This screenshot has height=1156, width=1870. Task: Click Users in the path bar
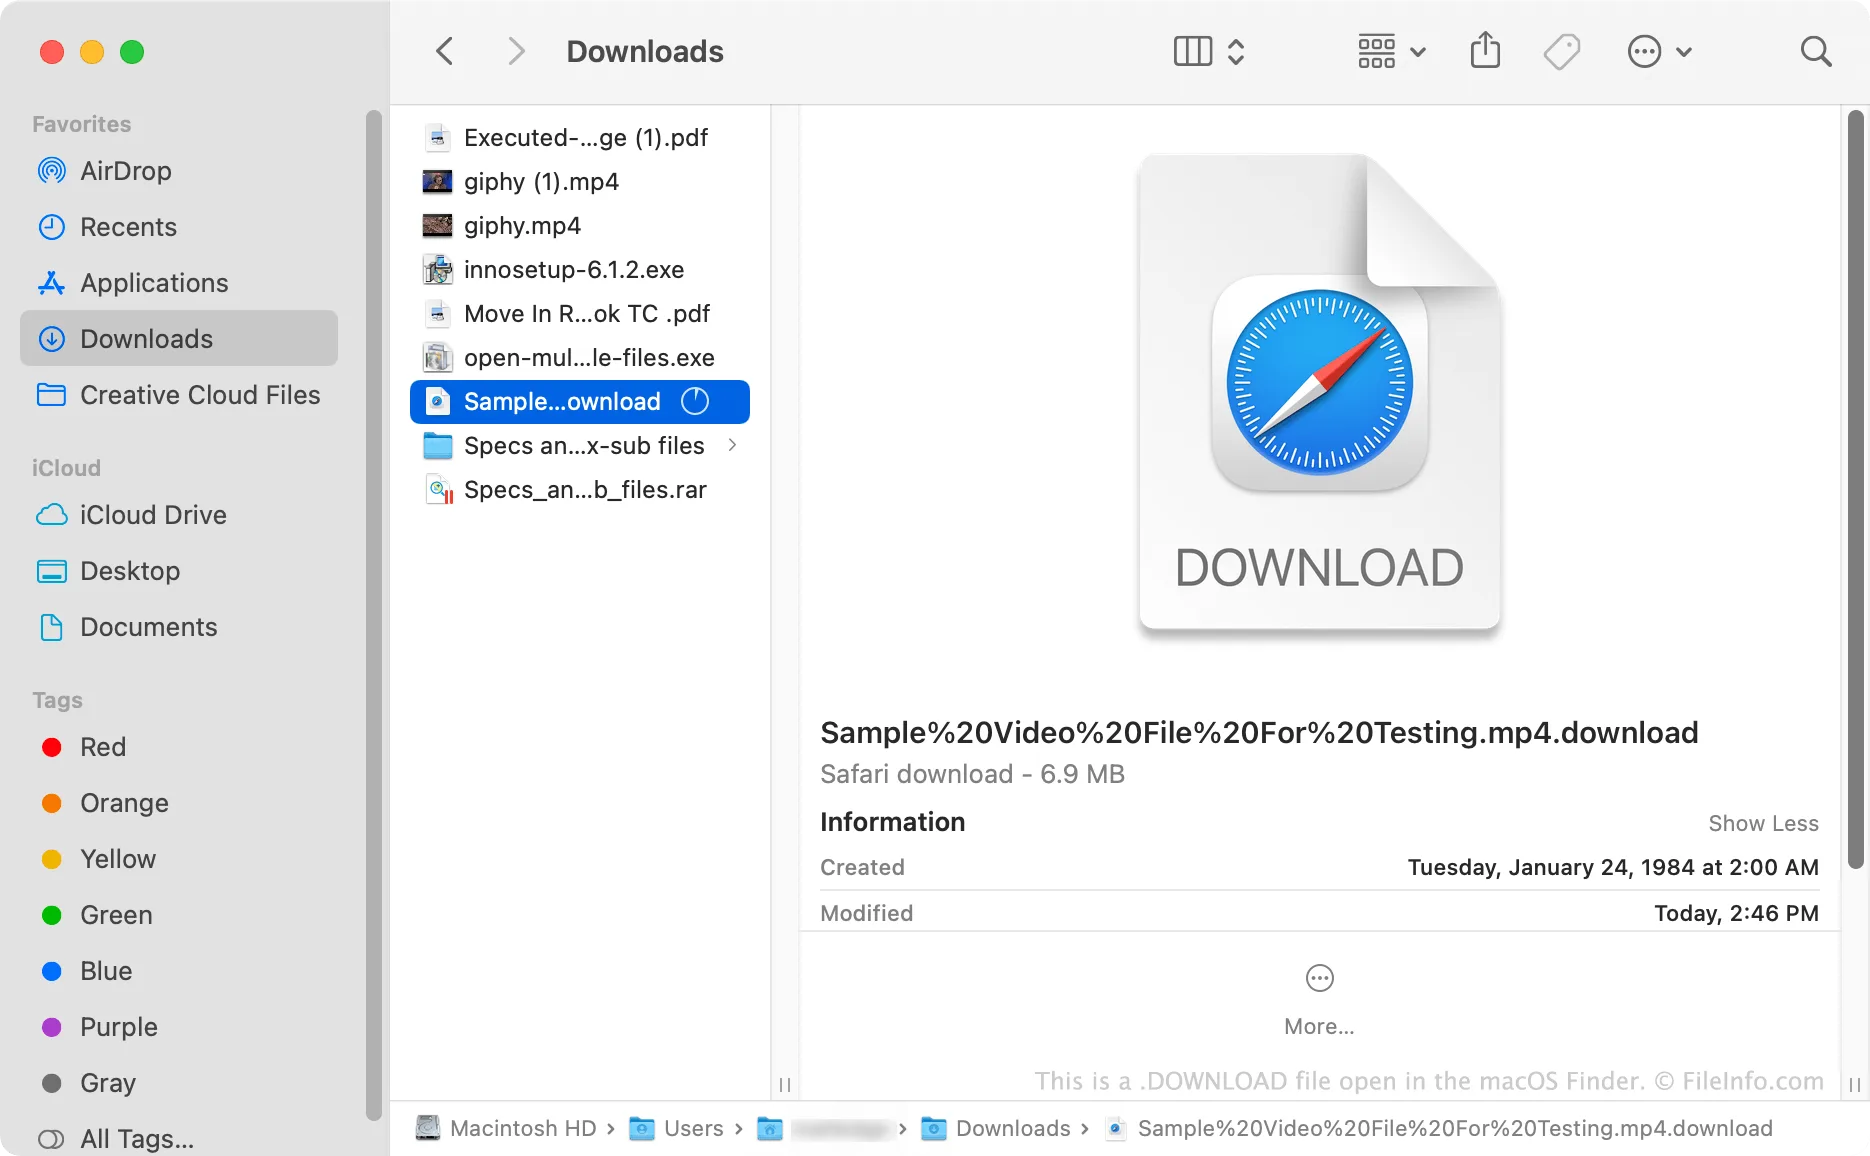pos(677,1128)
